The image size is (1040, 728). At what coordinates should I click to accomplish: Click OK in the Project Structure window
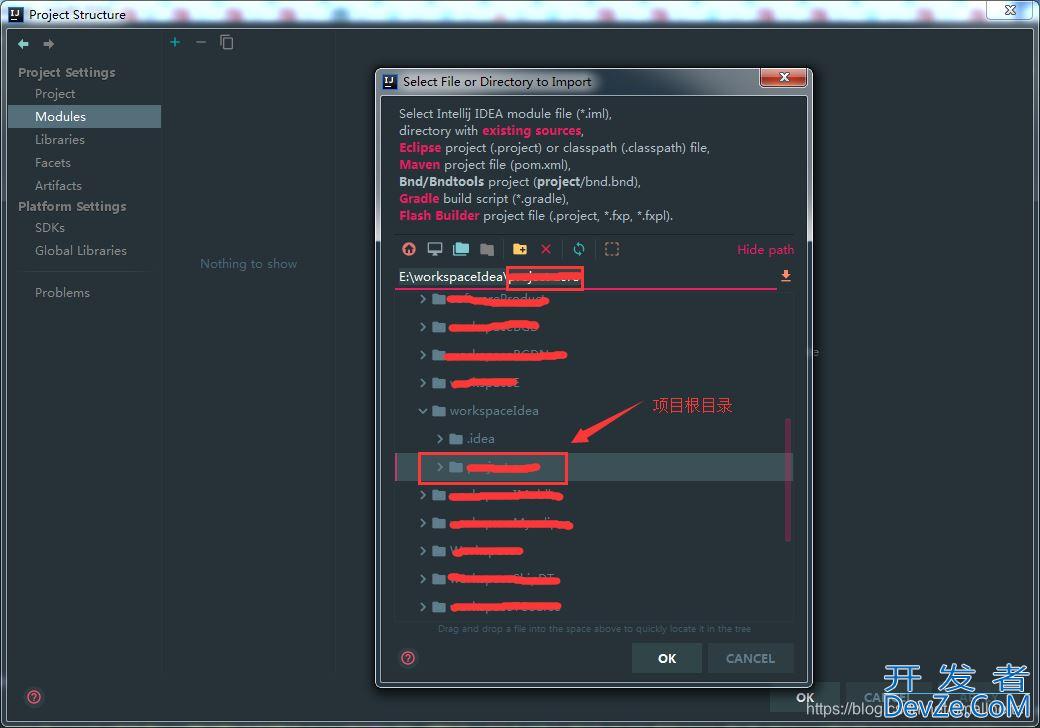coord(805,697)
